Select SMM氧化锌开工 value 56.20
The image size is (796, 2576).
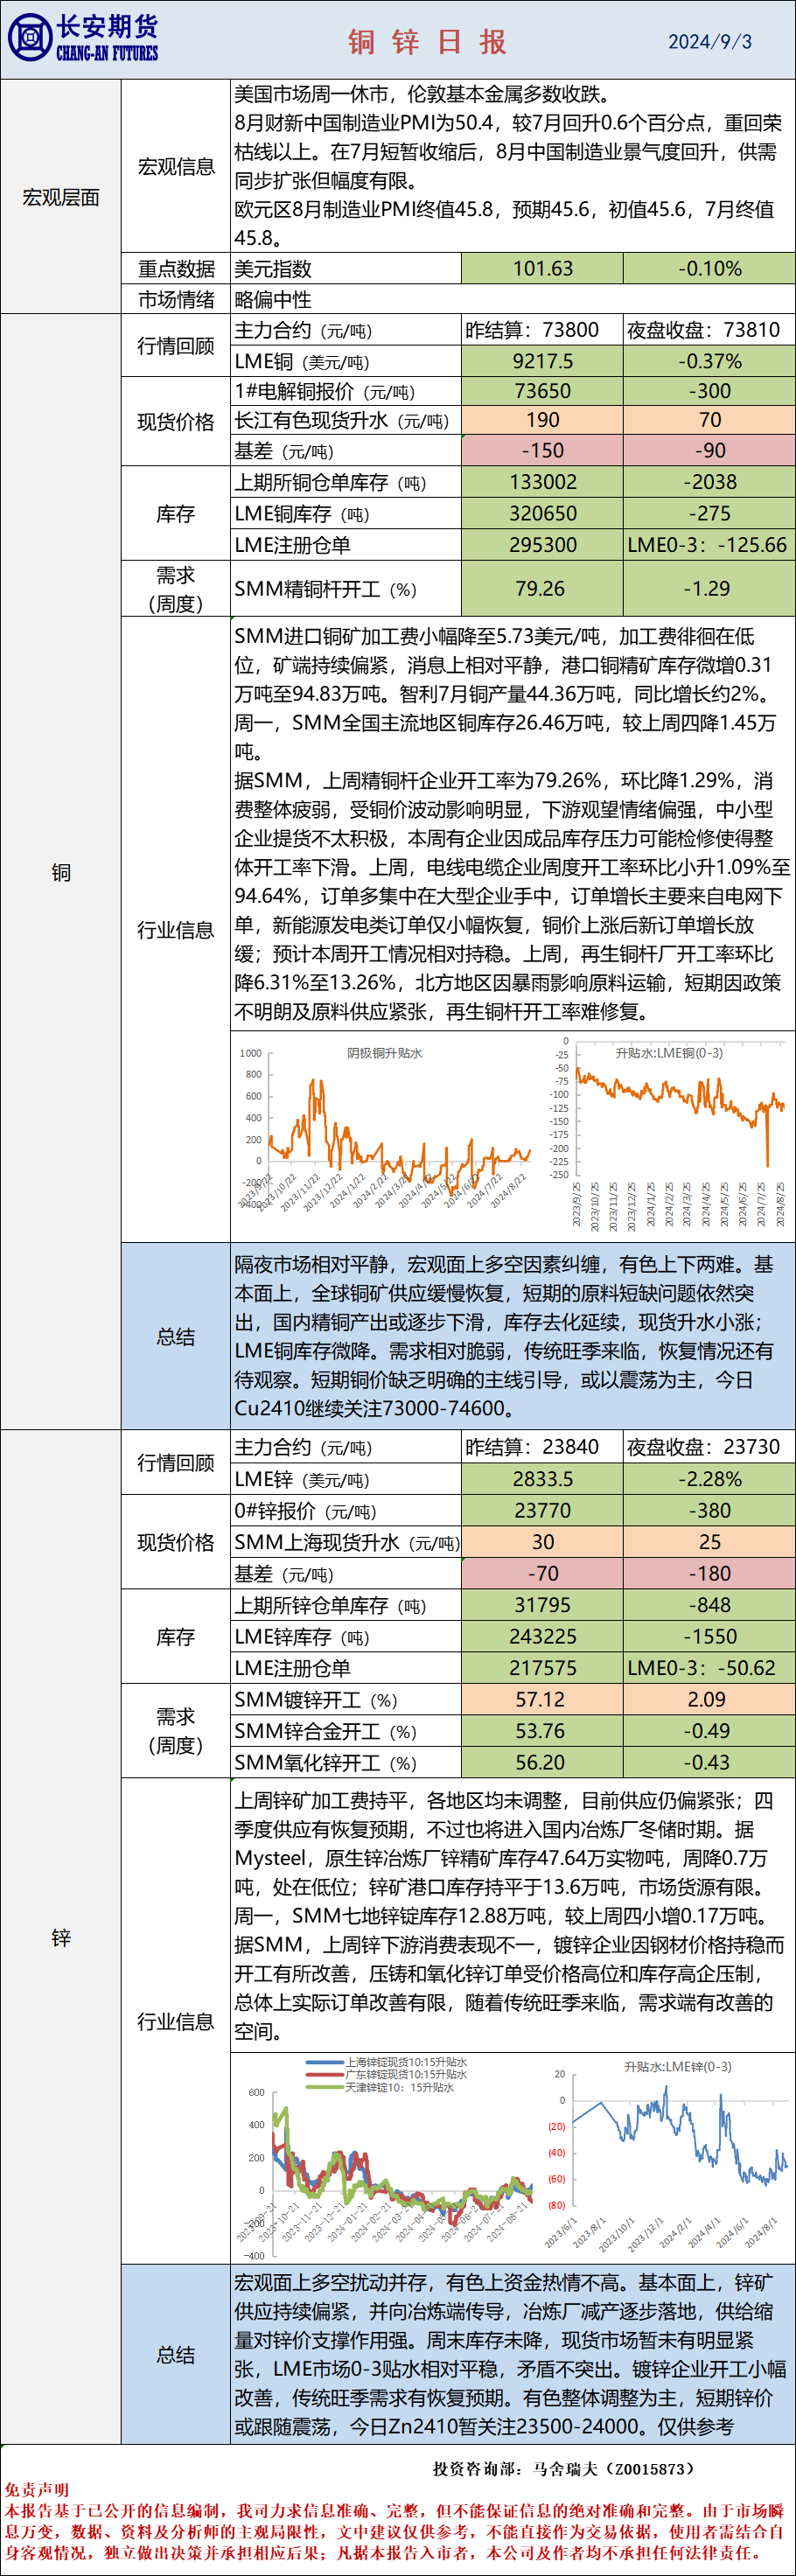pos(542,1762)
